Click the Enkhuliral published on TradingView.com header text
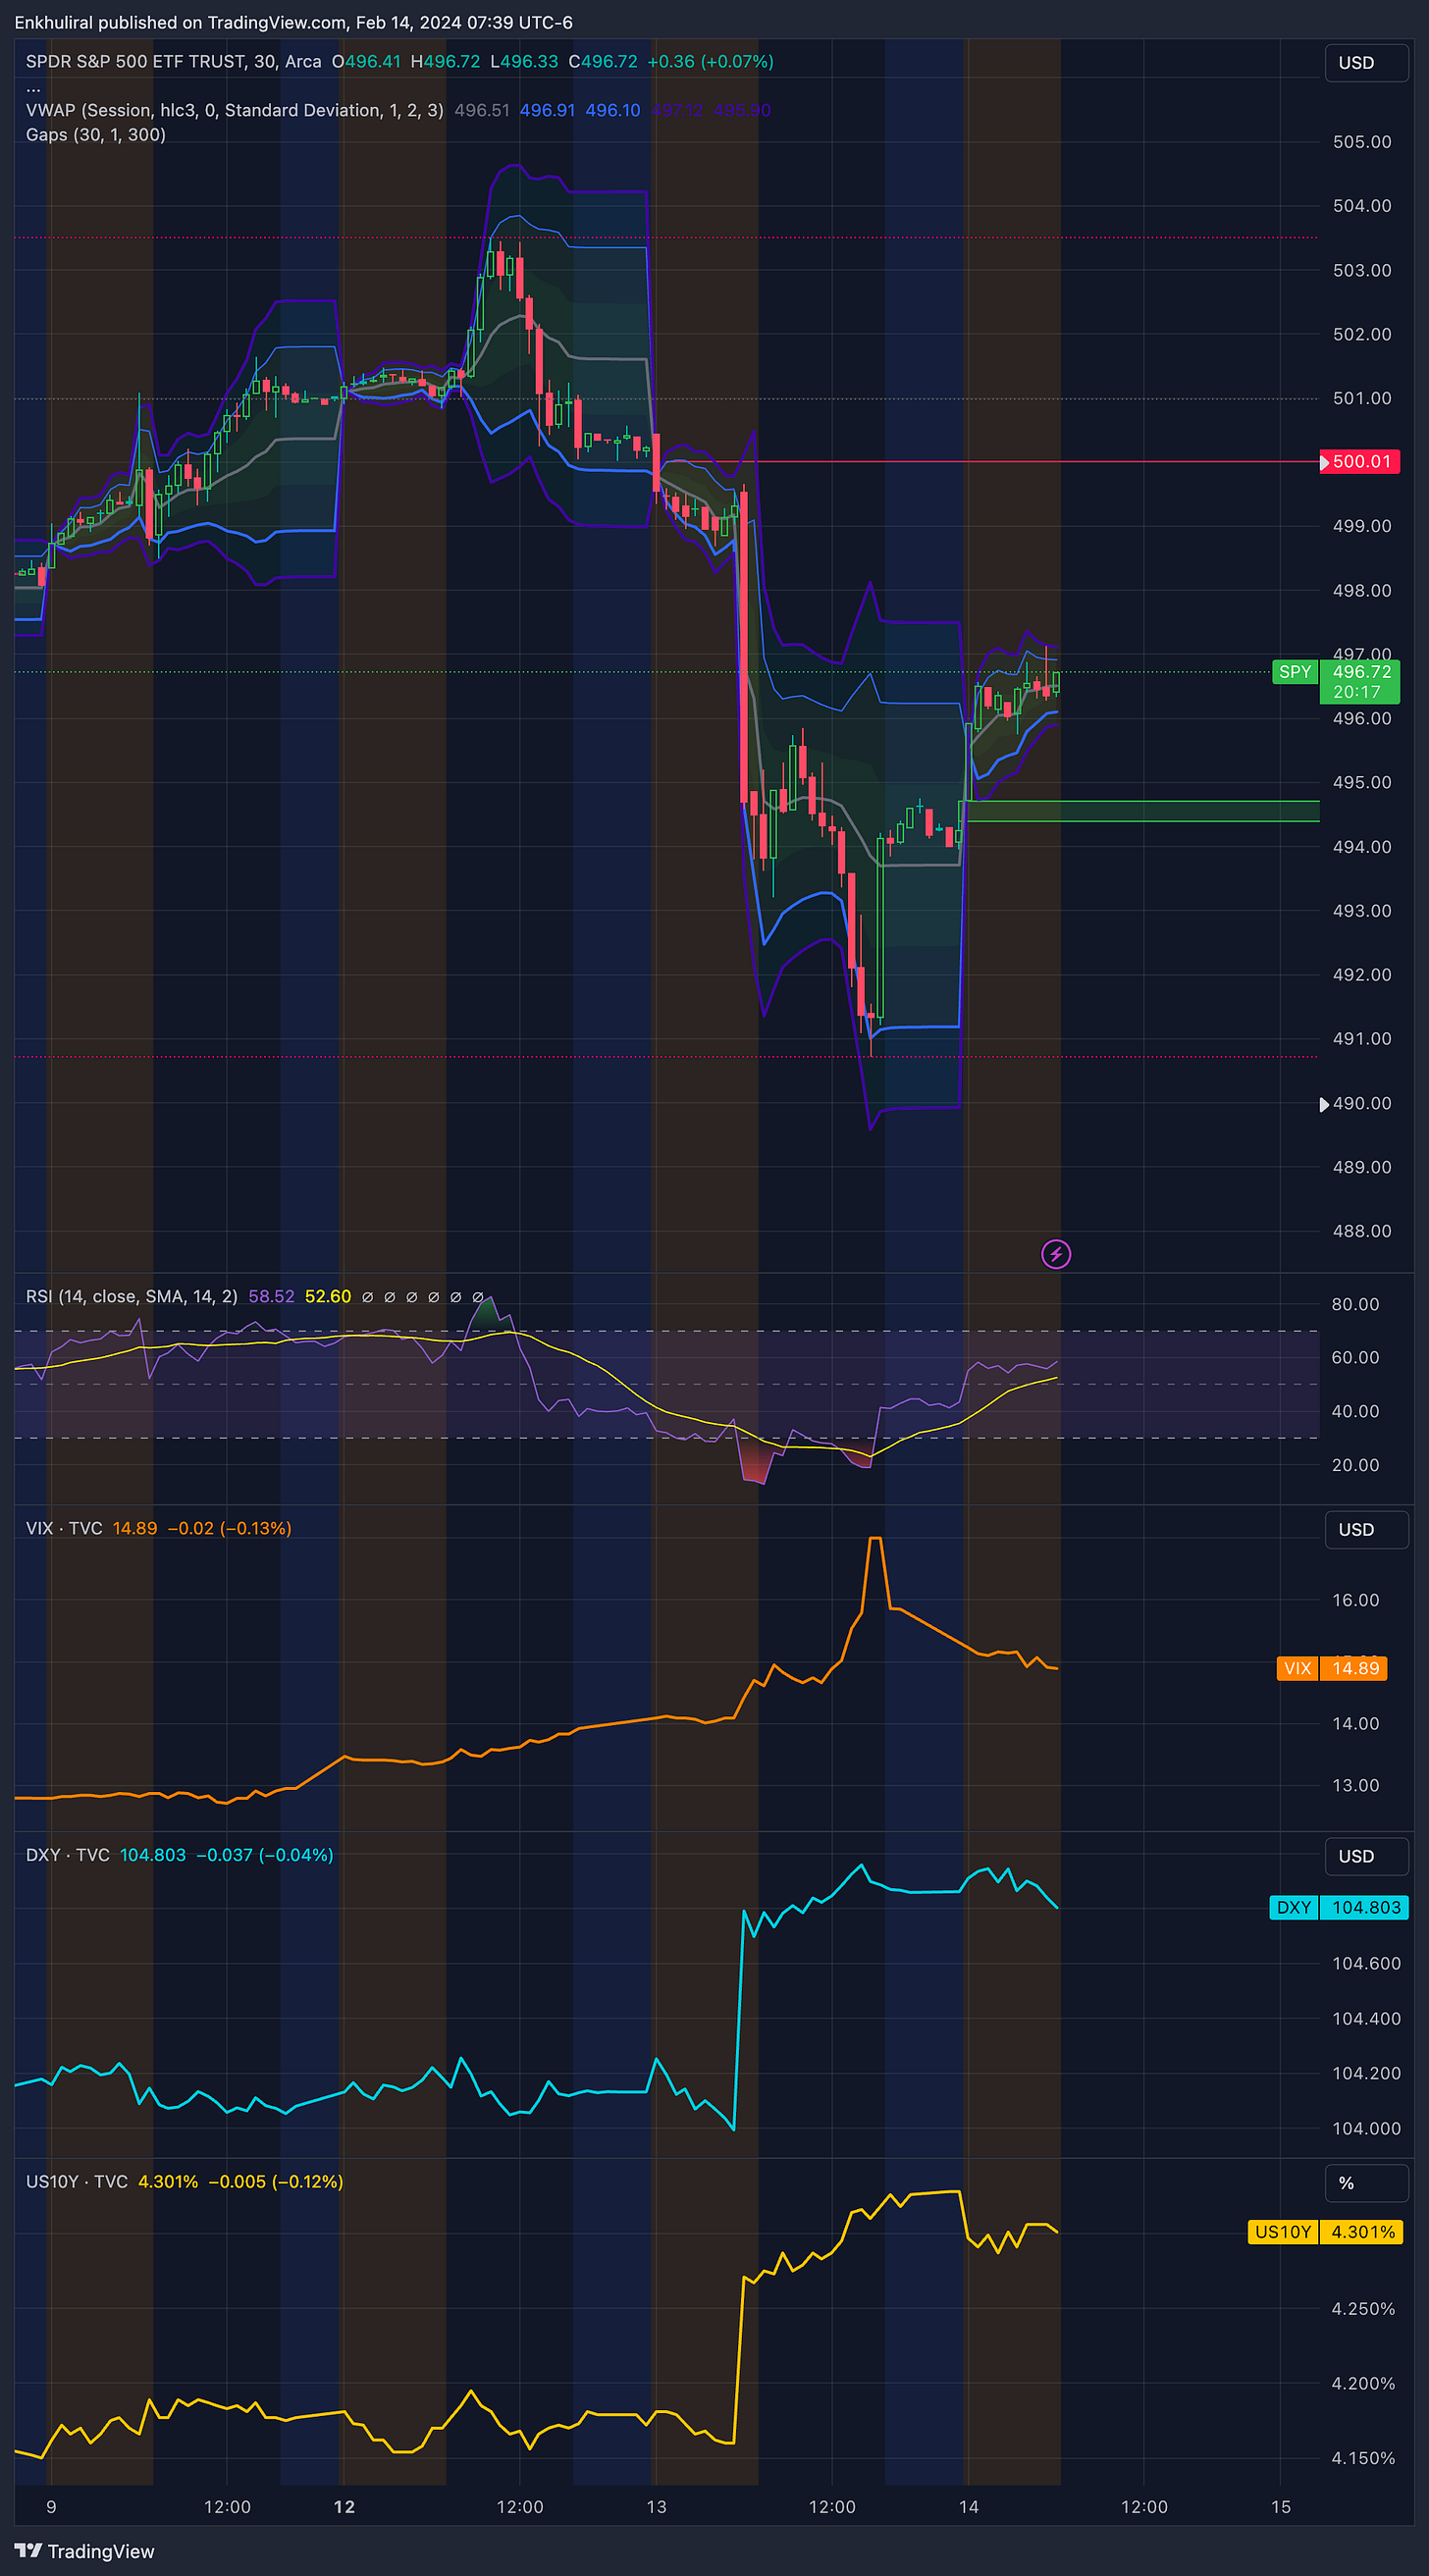This screenshot has width=1429, height=2576. [x=293, y=22]
